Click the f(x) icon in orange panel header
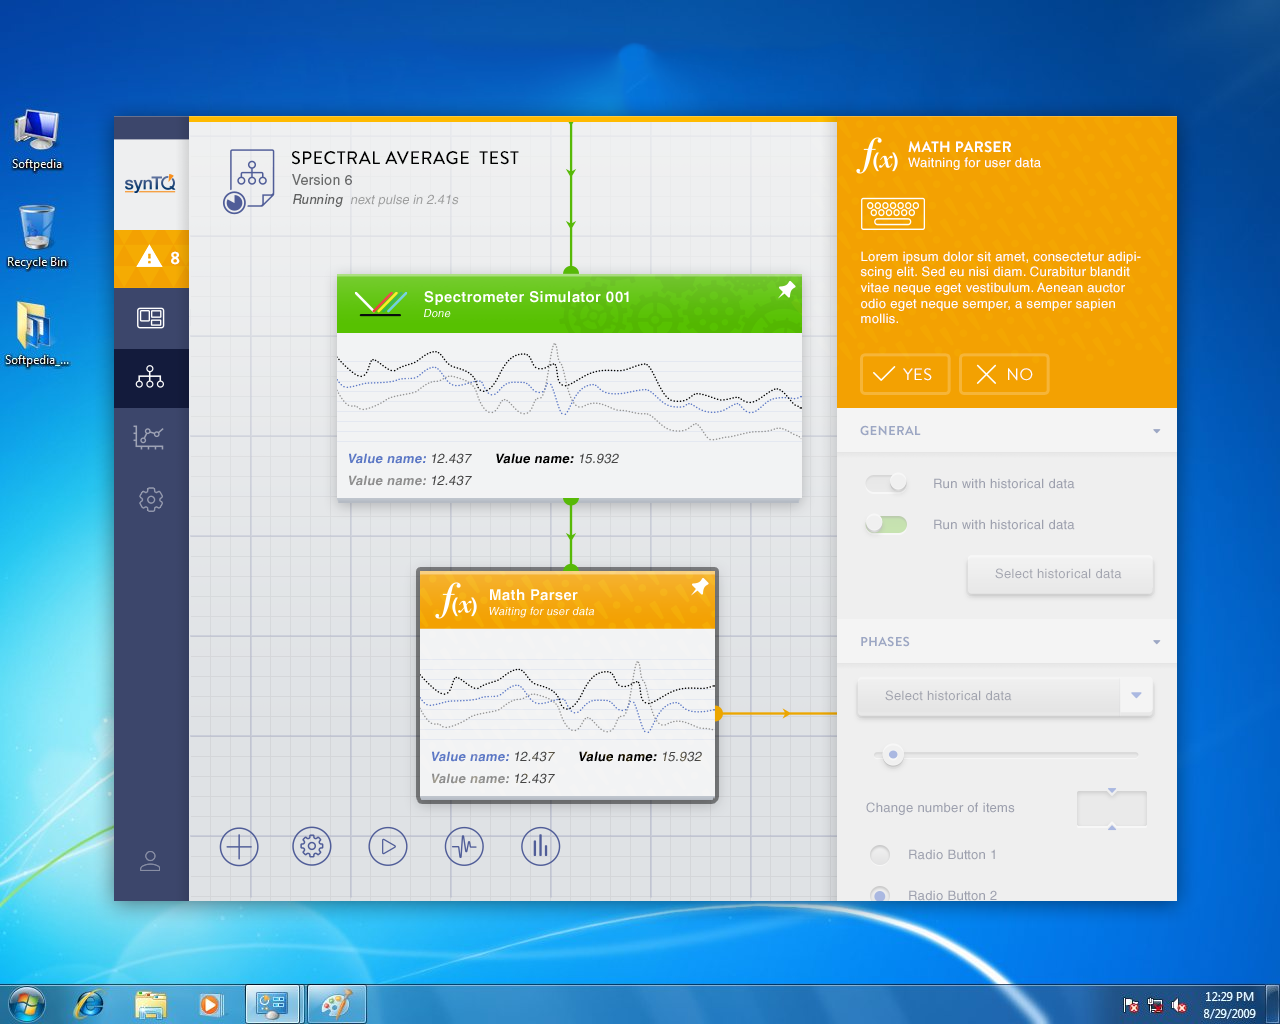This screenshot has width=1280, height=1024. [878, 155]
